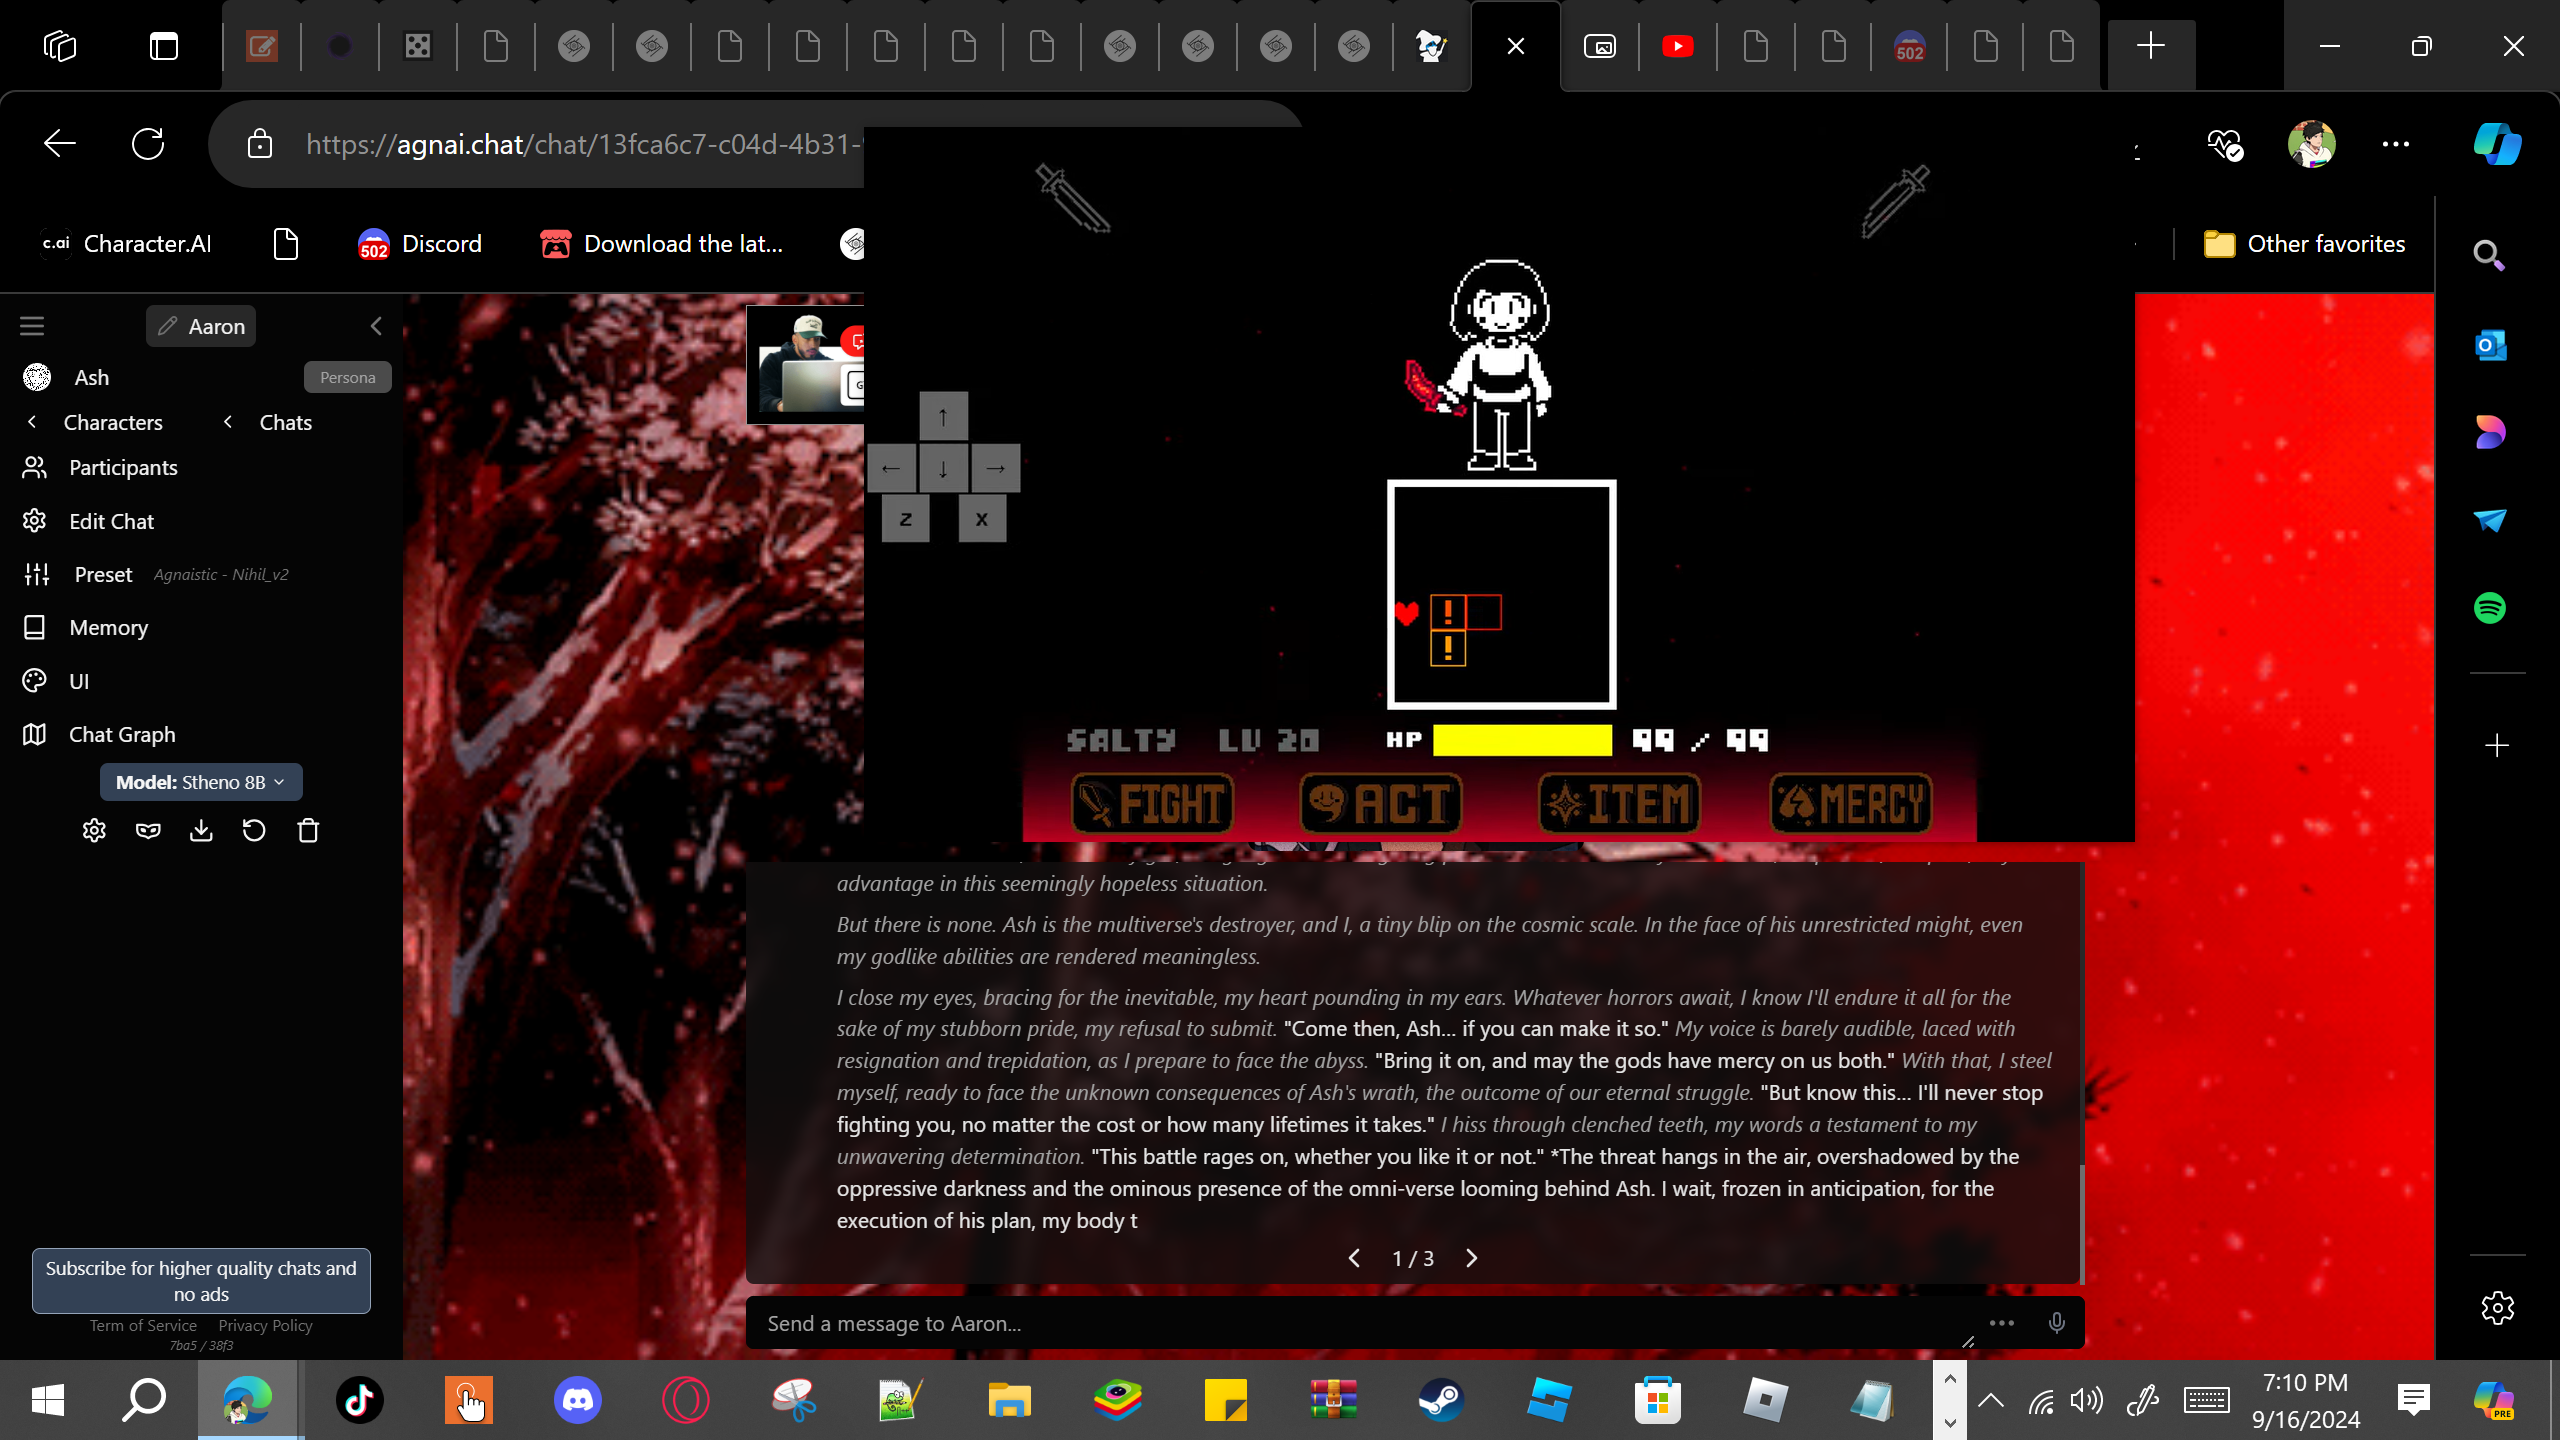Open the Chat Graph menu item

(x=122, y=735)
